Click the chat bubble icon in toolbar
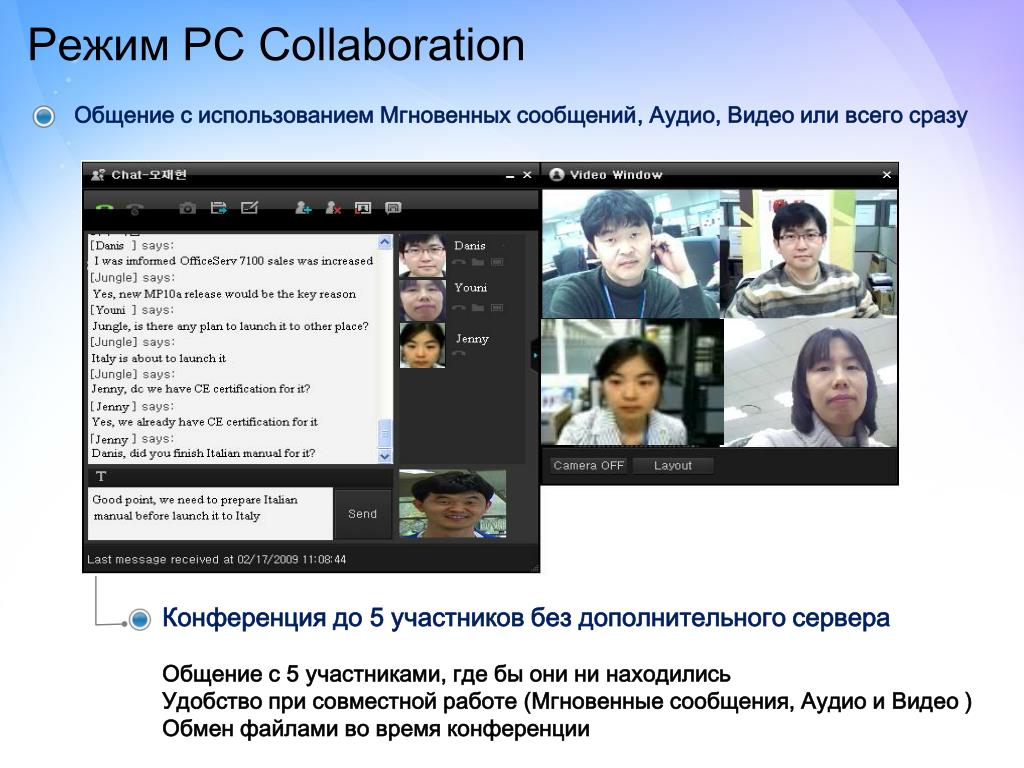The height and width of the screenshot is (768, 1024). (x=393, y=208)
